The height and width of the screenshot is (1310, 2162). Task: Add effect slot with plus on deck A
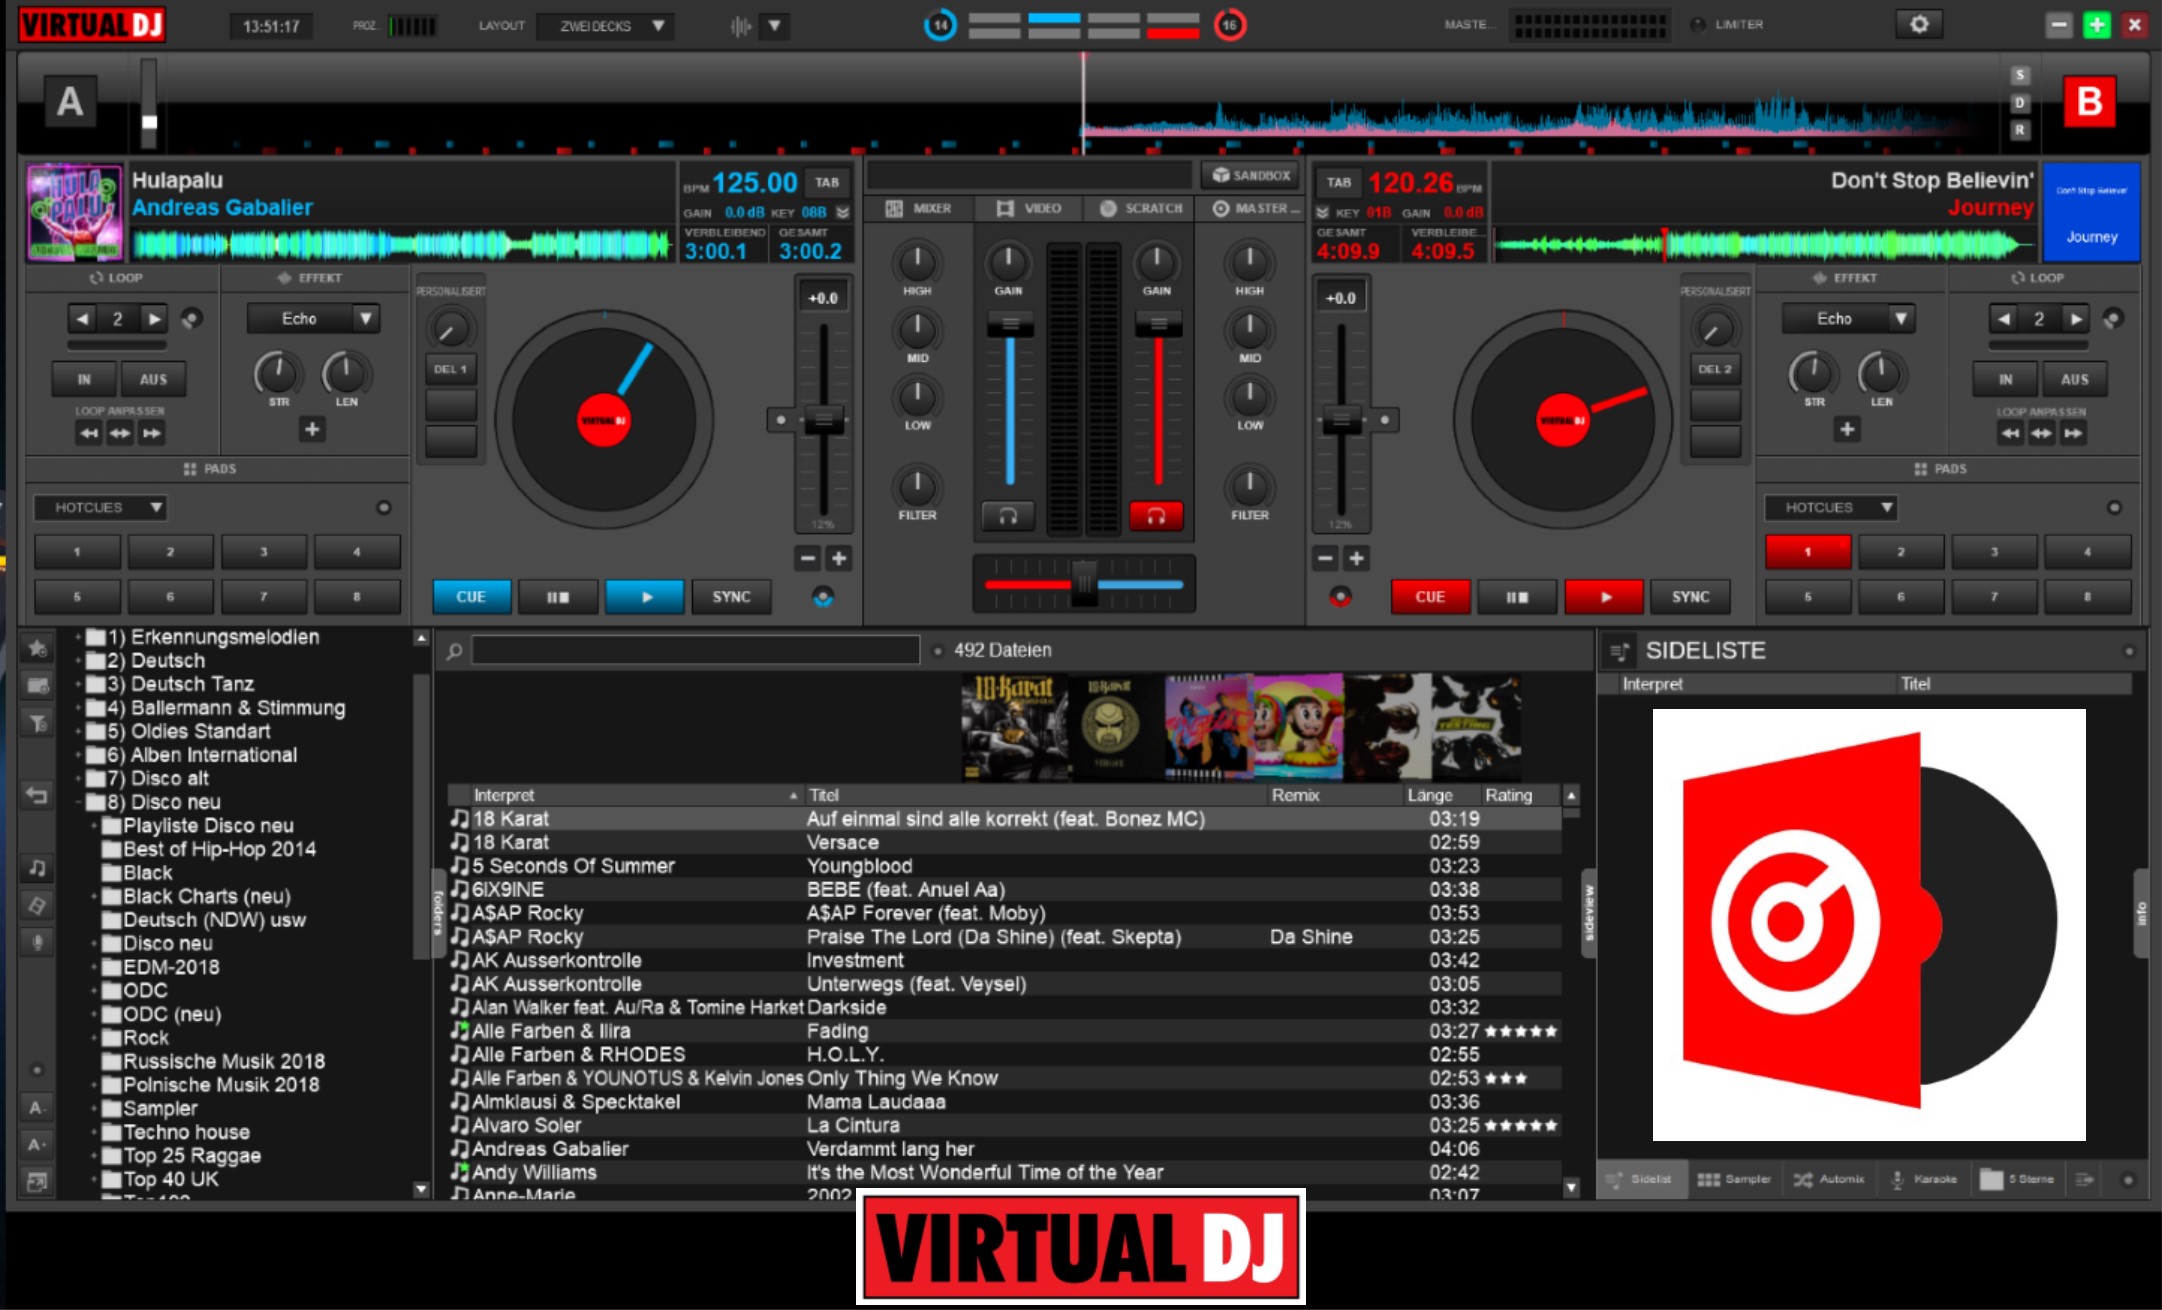click(312, 429)
